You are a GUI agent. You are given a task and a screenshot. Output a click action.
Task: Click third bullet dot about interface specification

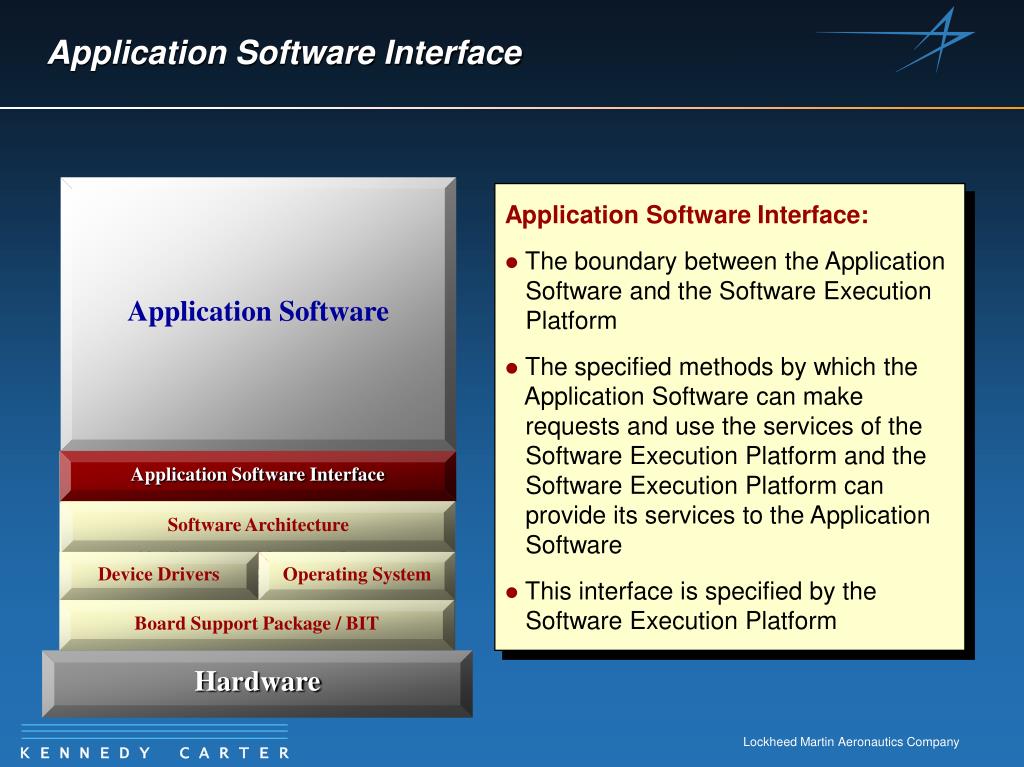coord(512,593)
